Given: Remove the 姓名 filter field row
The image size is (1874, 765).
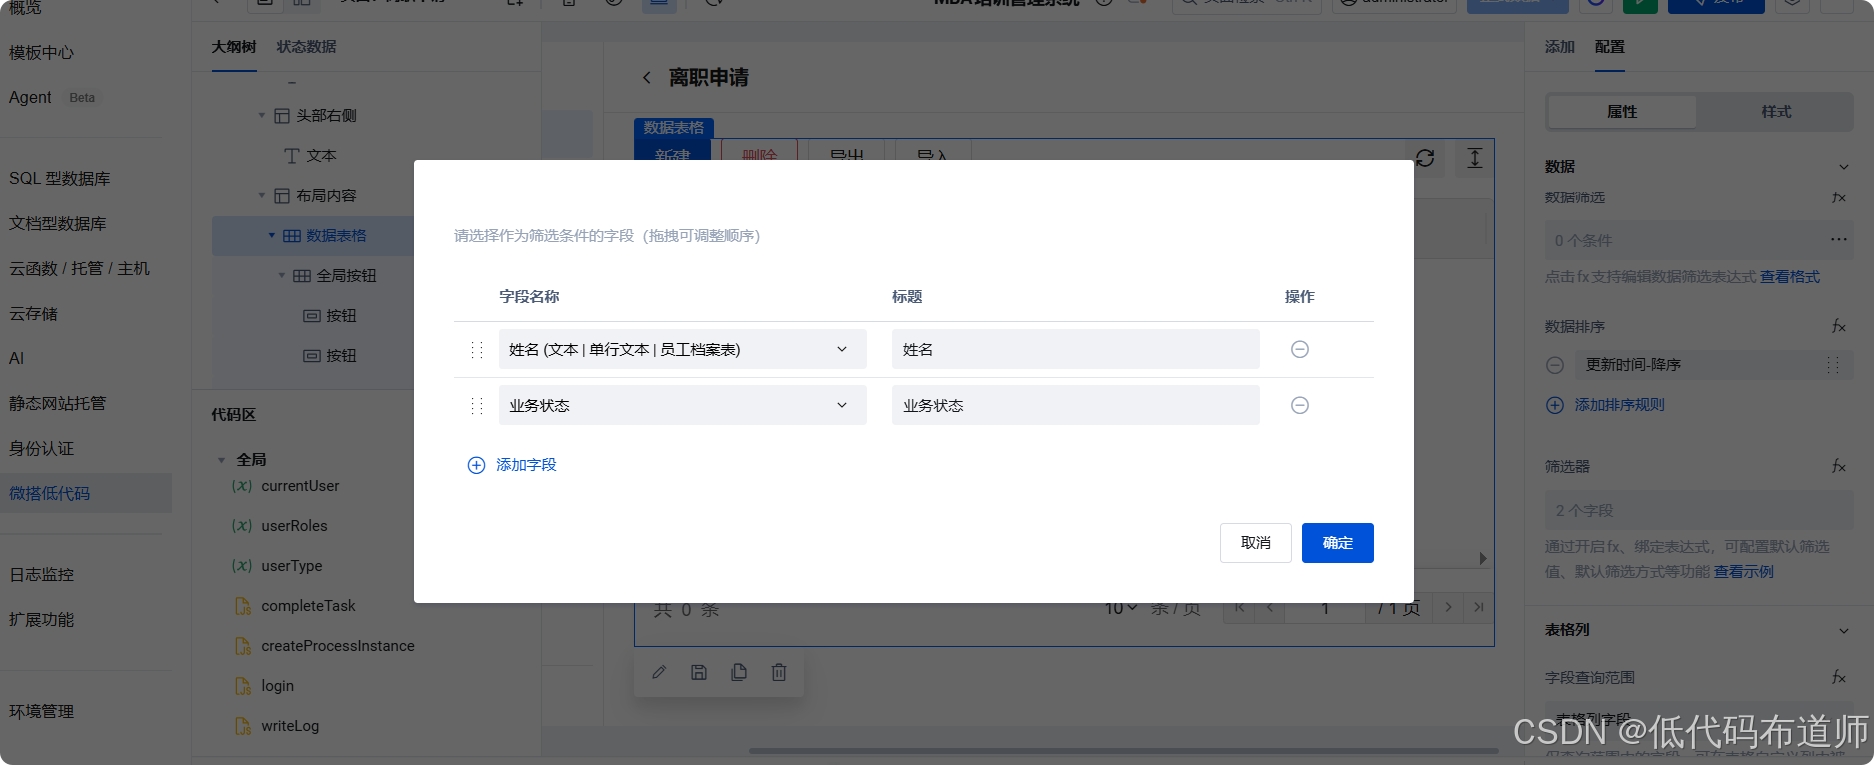Looking at the screenshot, I should tap(1299, 349).
